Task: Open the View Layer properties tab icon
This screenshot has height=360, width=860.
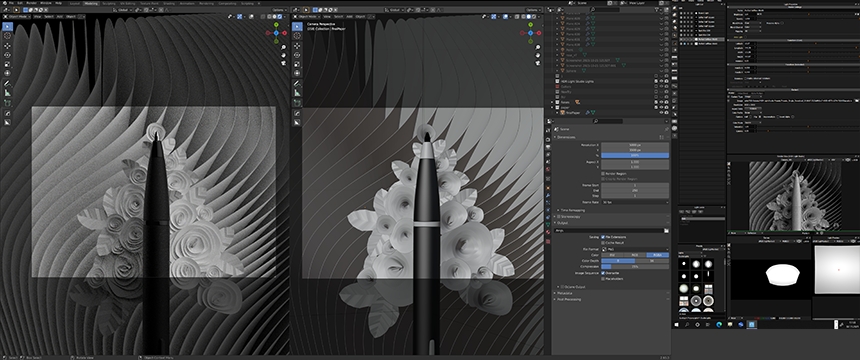Action: (547, 154)
